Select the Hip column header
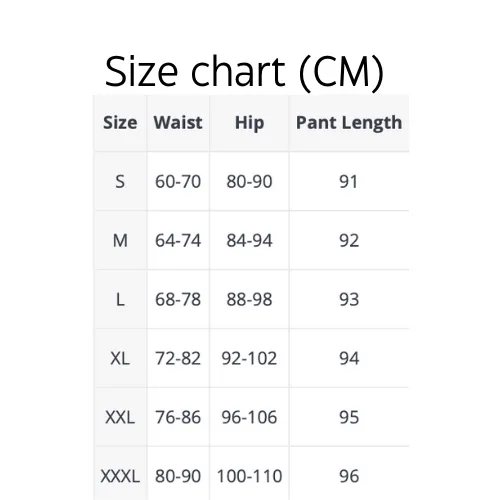 [x=249, y=123]
